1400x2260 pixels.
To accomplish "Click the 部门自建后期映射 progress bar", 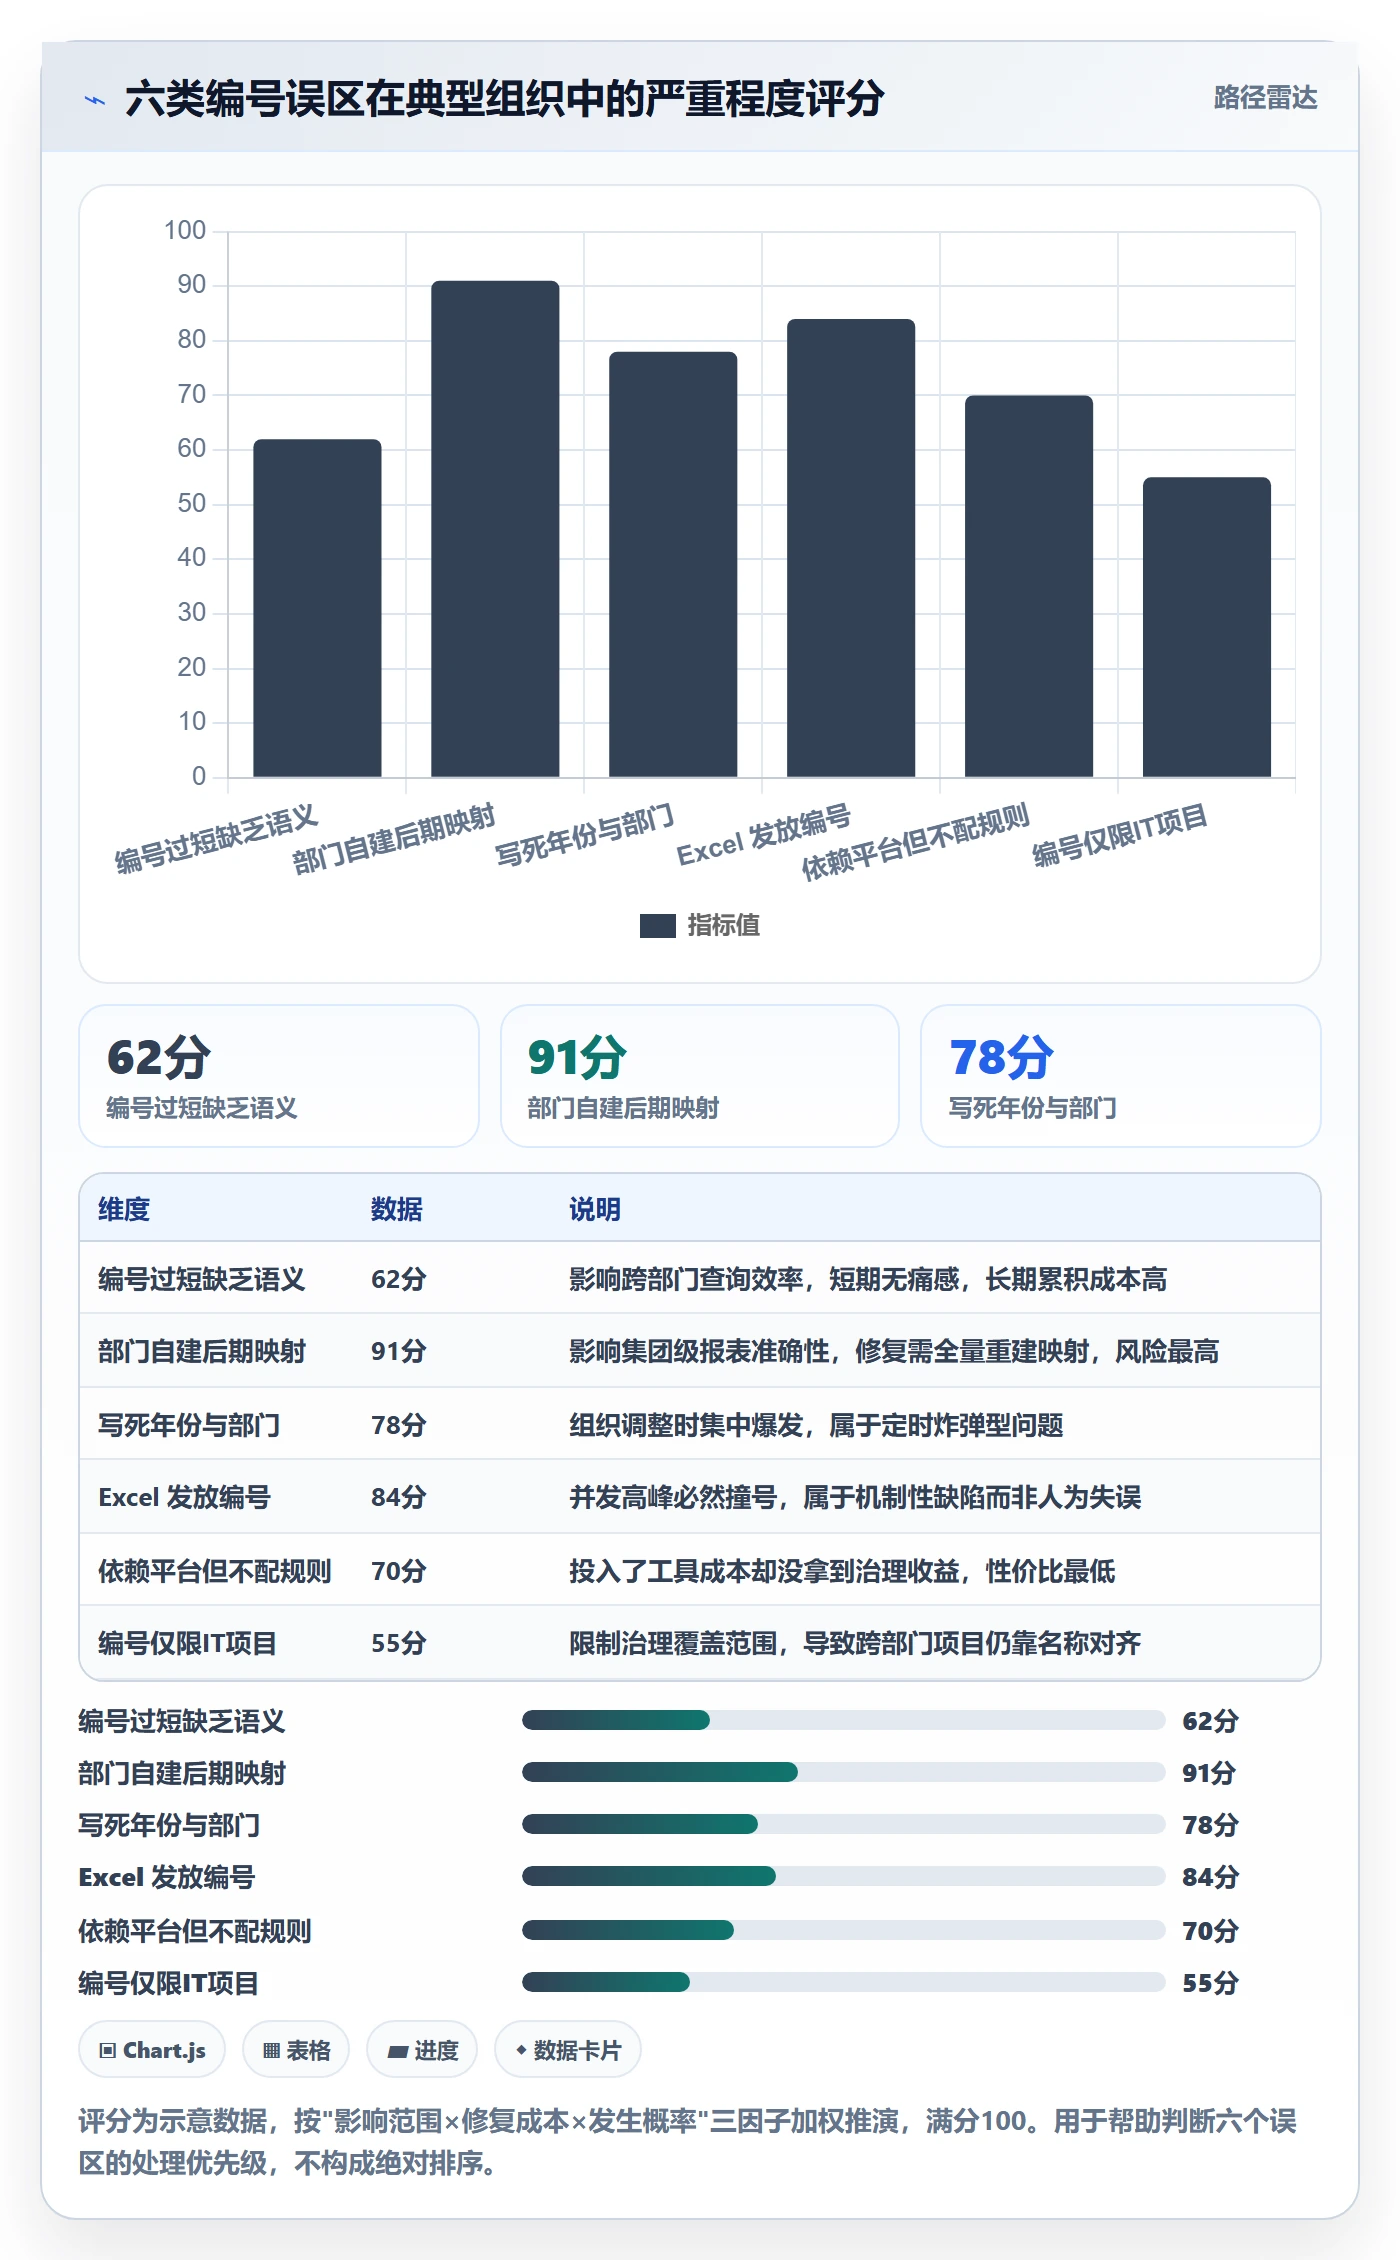I will tap(843, 1772).
